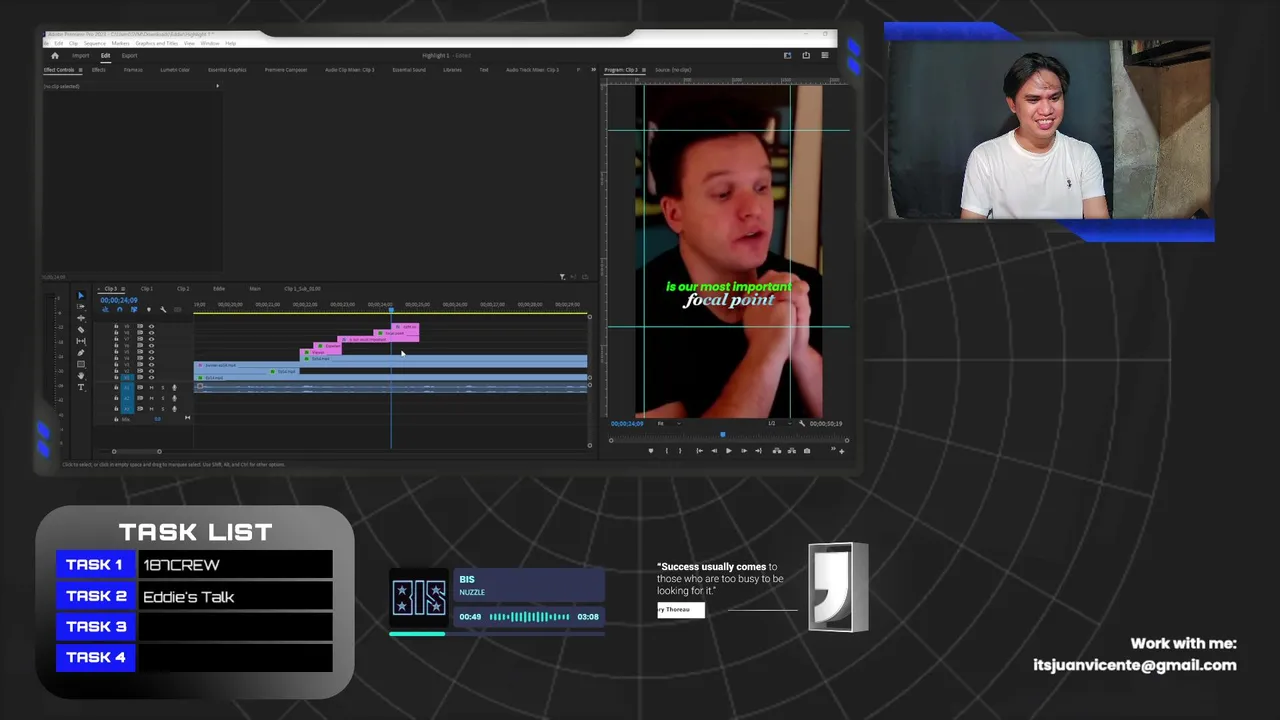
Task: Toggle timeline Snap magnet icon
Action: coord(119,309)
